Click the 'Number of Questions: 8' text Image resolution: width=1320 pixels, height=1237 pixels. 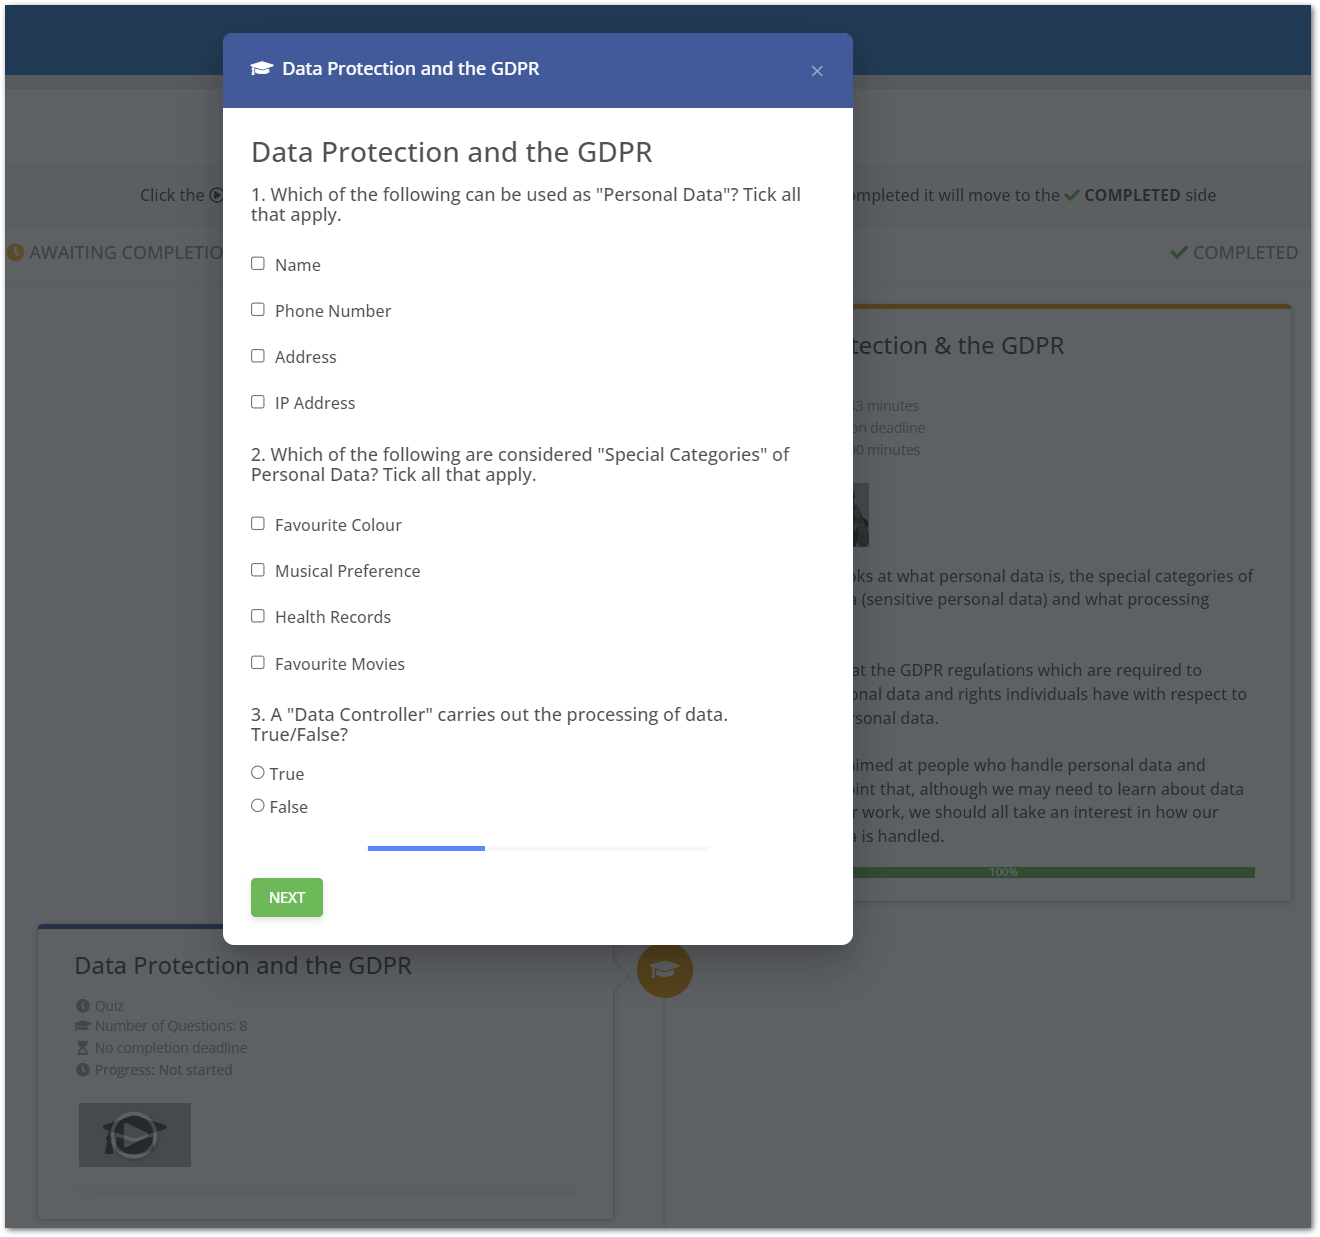[x=171, y=1026]
